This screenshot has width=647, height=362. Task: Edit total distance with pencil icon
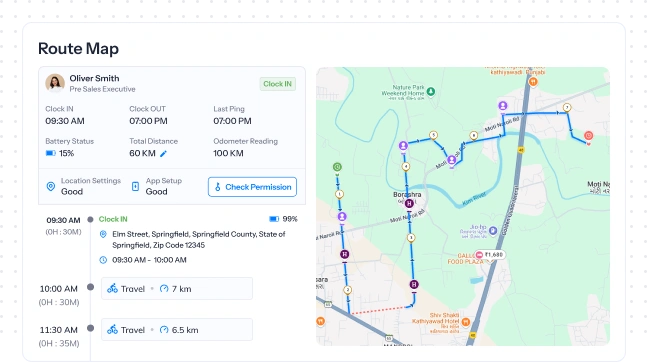click(163, 154)
